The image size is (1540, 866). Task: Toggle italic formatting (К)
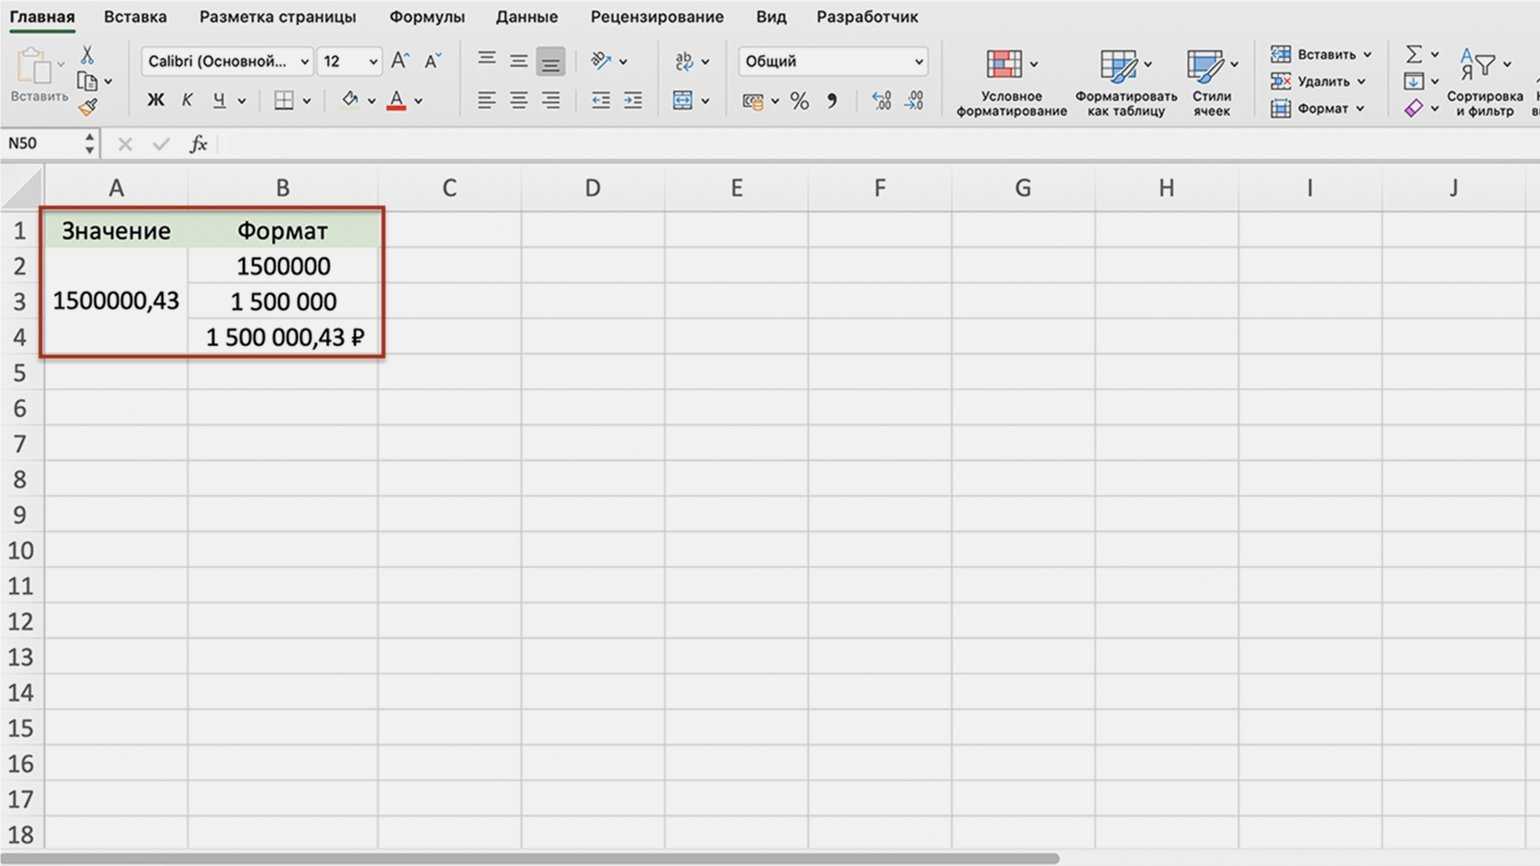click(187, 100)
